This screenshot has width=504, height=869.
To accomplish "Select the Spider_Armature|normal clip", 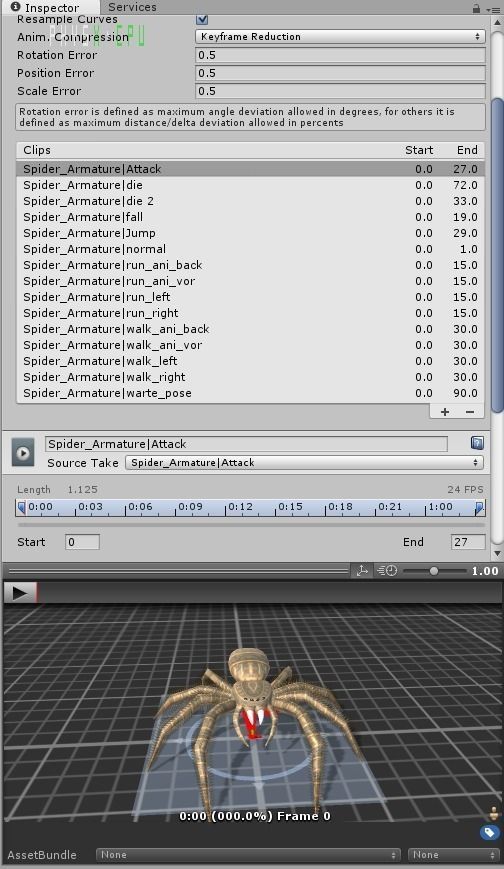I will pyautogui.click(x=250, y=249).
